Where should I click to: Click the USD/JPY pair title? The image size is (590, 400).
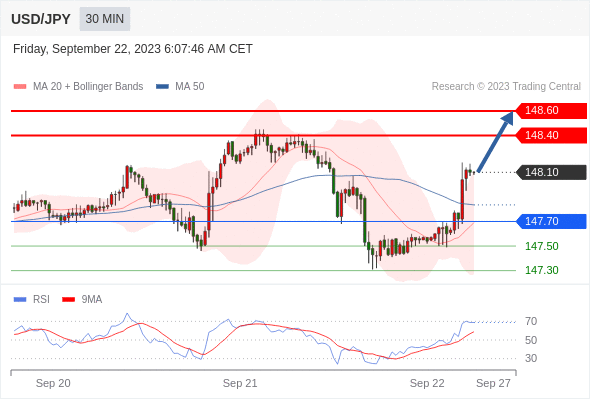[41, 19]
